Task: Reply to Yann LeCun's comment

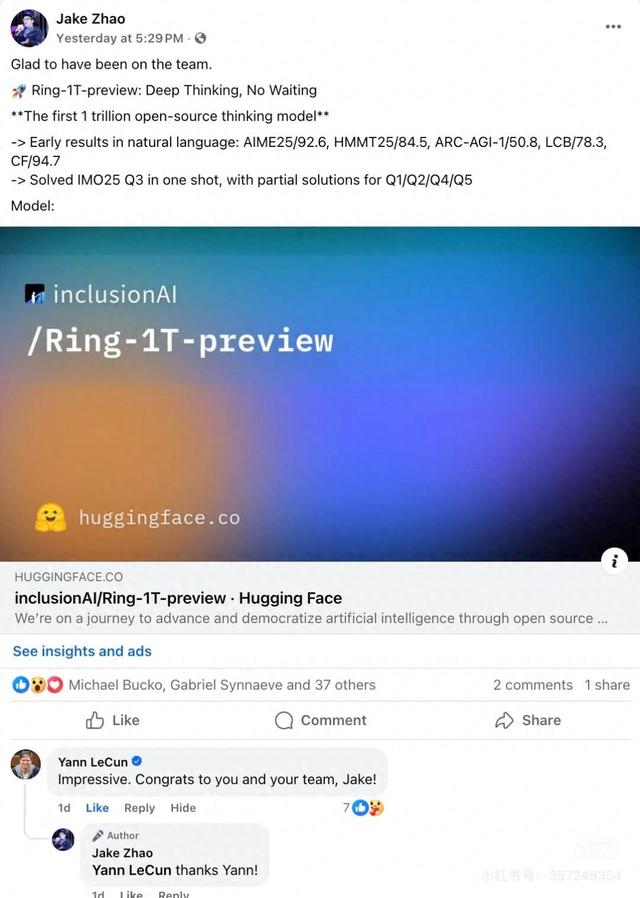Action: click(139, 808)
